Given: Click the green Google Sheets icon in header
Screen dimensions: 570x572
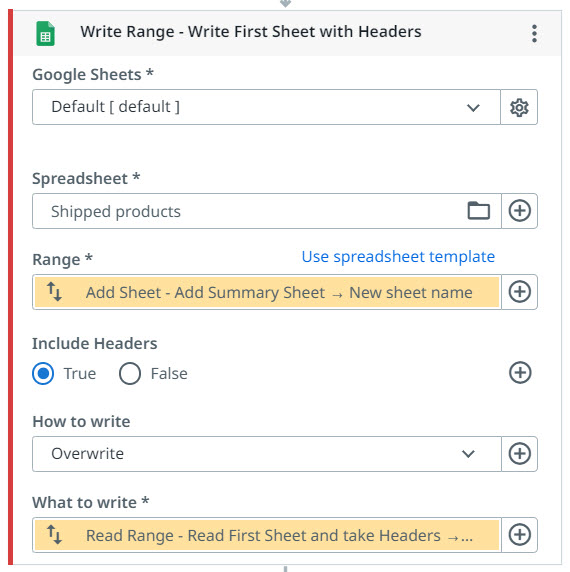Looking at the screenshot, I should click(x=46, y=34).
